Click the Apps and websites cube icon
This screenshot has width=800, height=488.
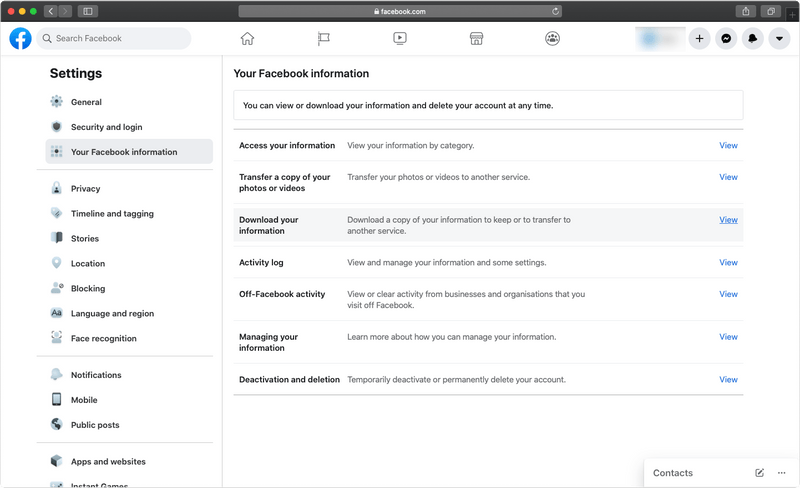pyautogui.click(x=57, y=461)
